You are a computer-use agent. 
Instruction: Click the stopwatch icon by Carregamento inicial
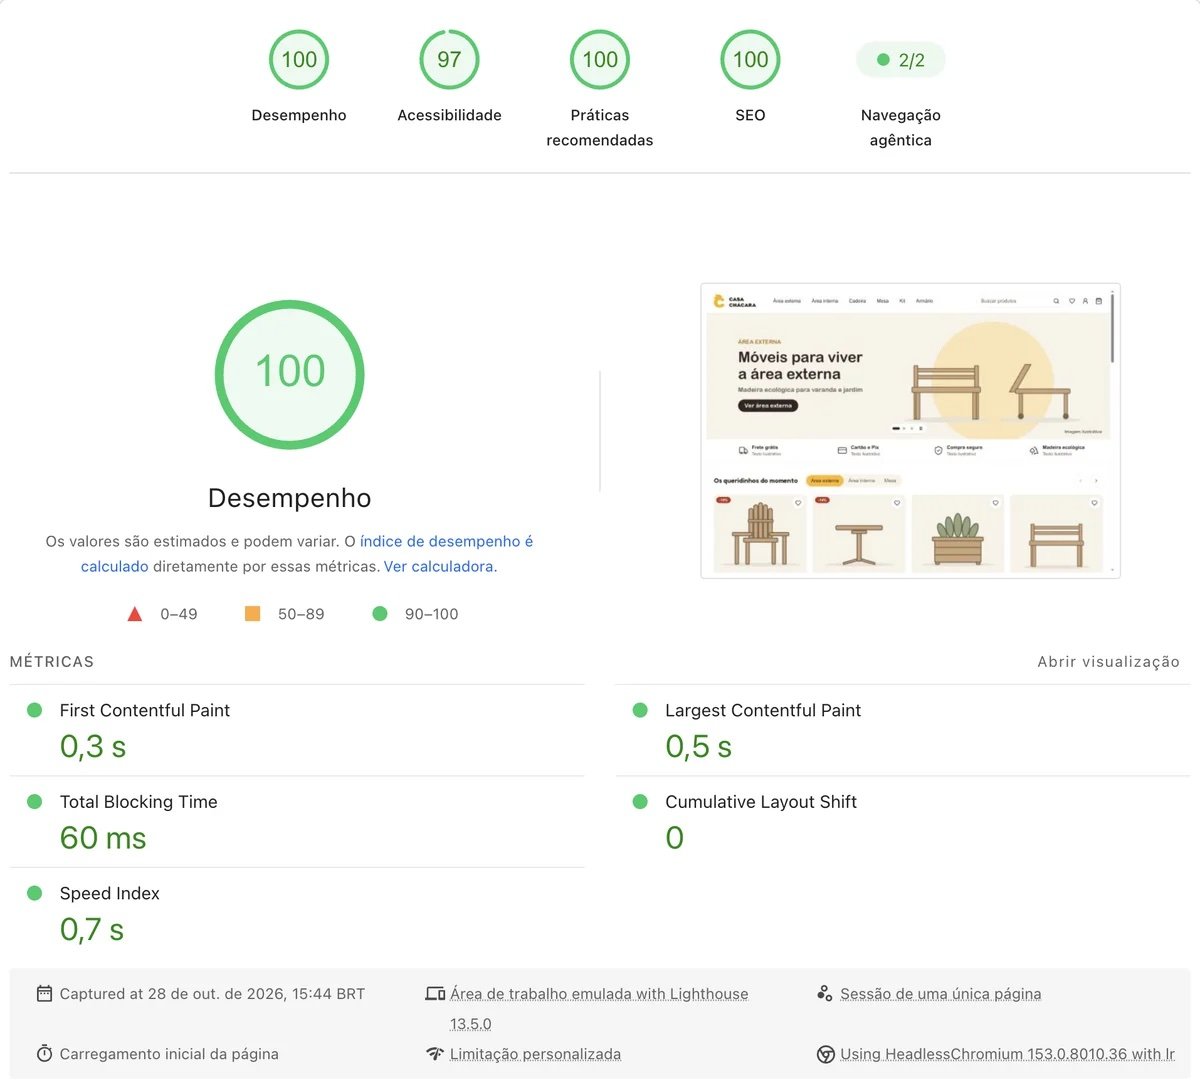[44, 1054]
